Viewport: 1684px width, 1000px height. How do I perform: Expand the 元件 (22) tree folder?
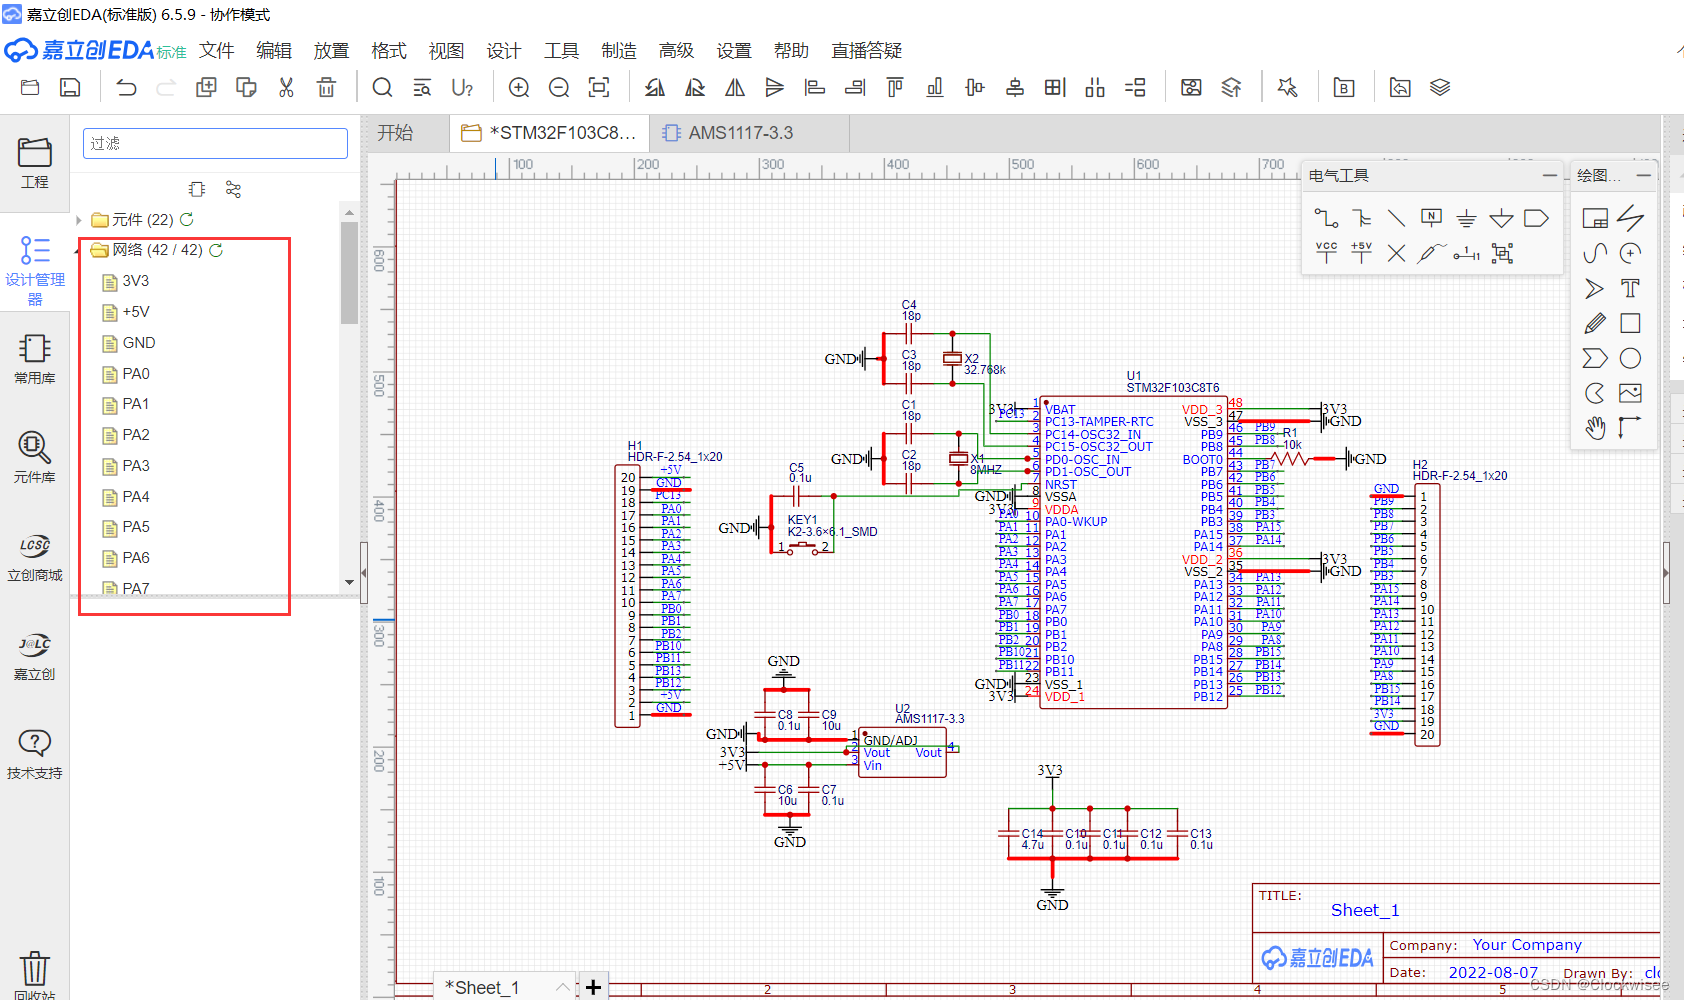pos(80,219)
